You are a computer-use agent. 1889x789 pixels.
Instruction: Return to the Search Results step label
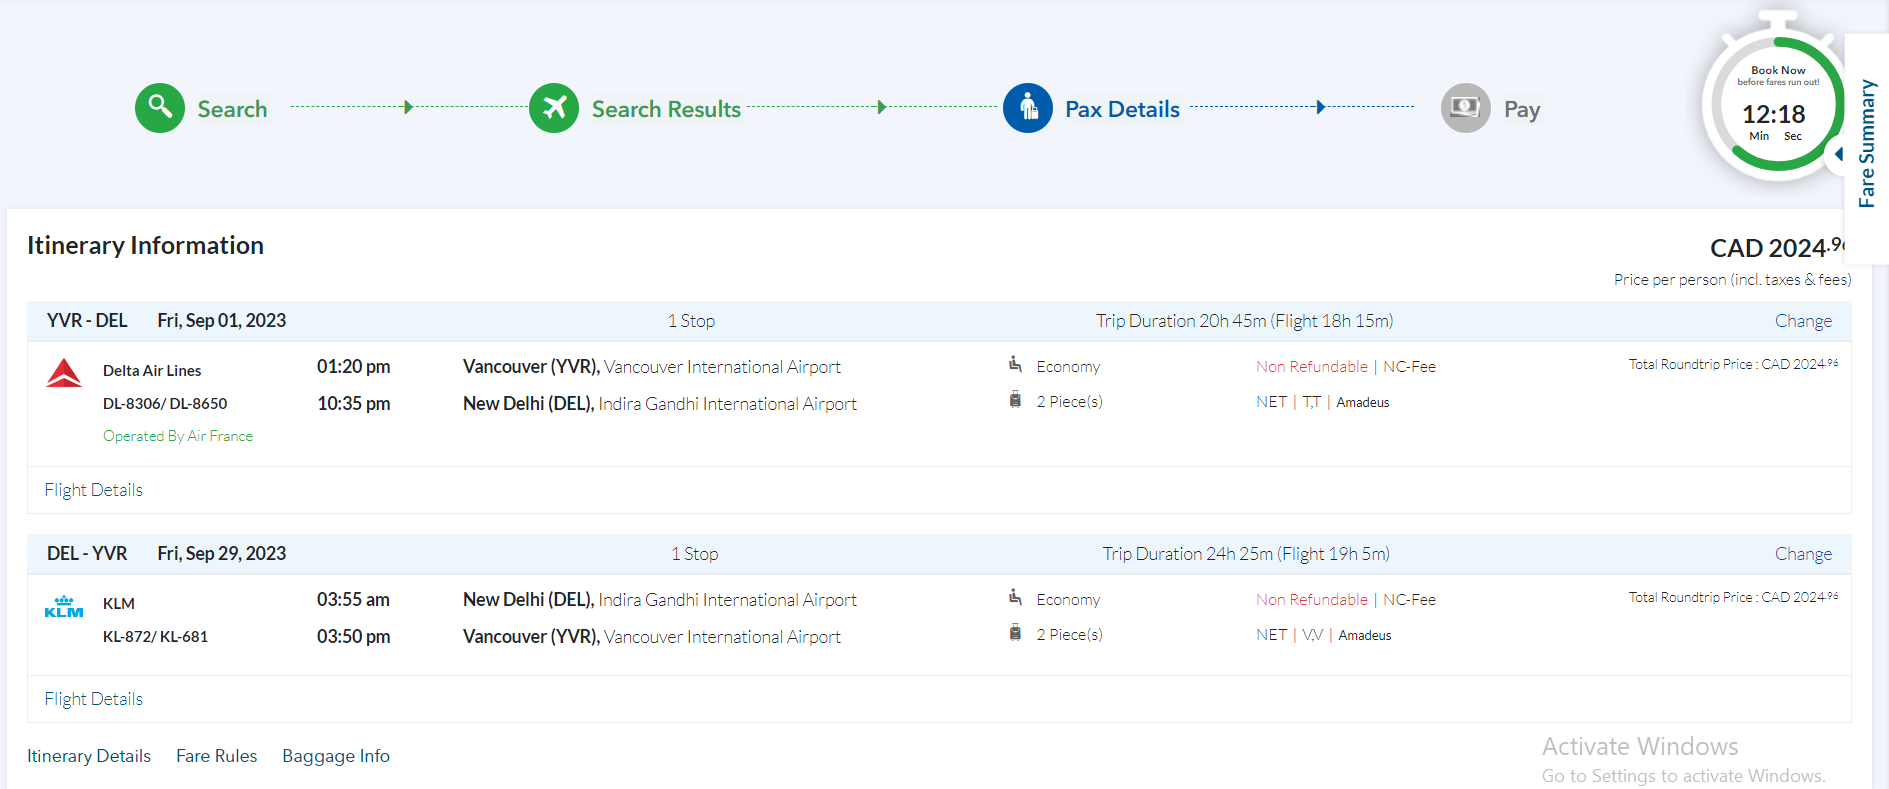pyautogui.click(x=666, y=109)
